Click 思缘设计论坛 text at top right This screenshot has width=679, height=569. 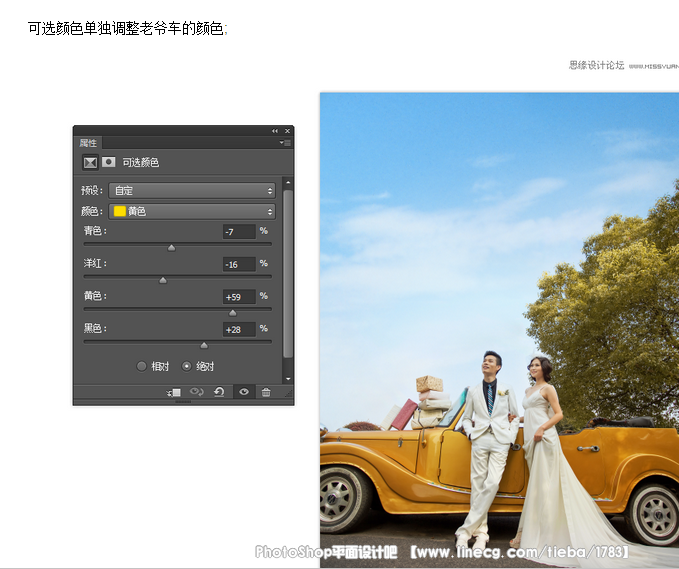pos(596,65)
